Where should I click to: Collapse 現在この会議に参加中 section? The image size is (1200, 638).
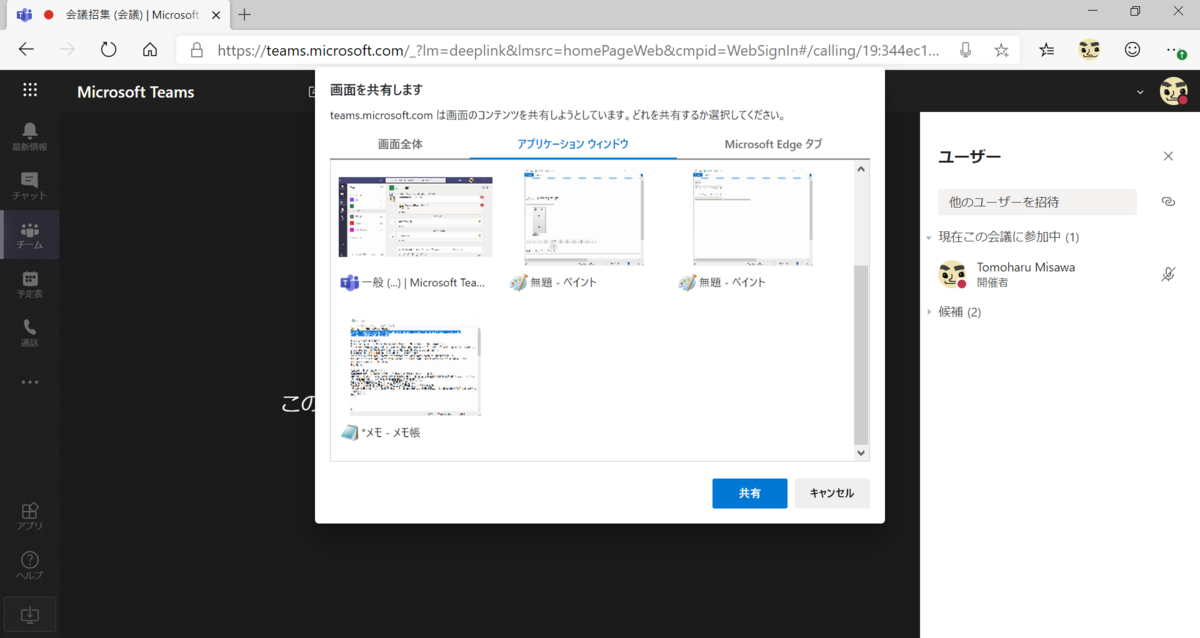point(929,238)
